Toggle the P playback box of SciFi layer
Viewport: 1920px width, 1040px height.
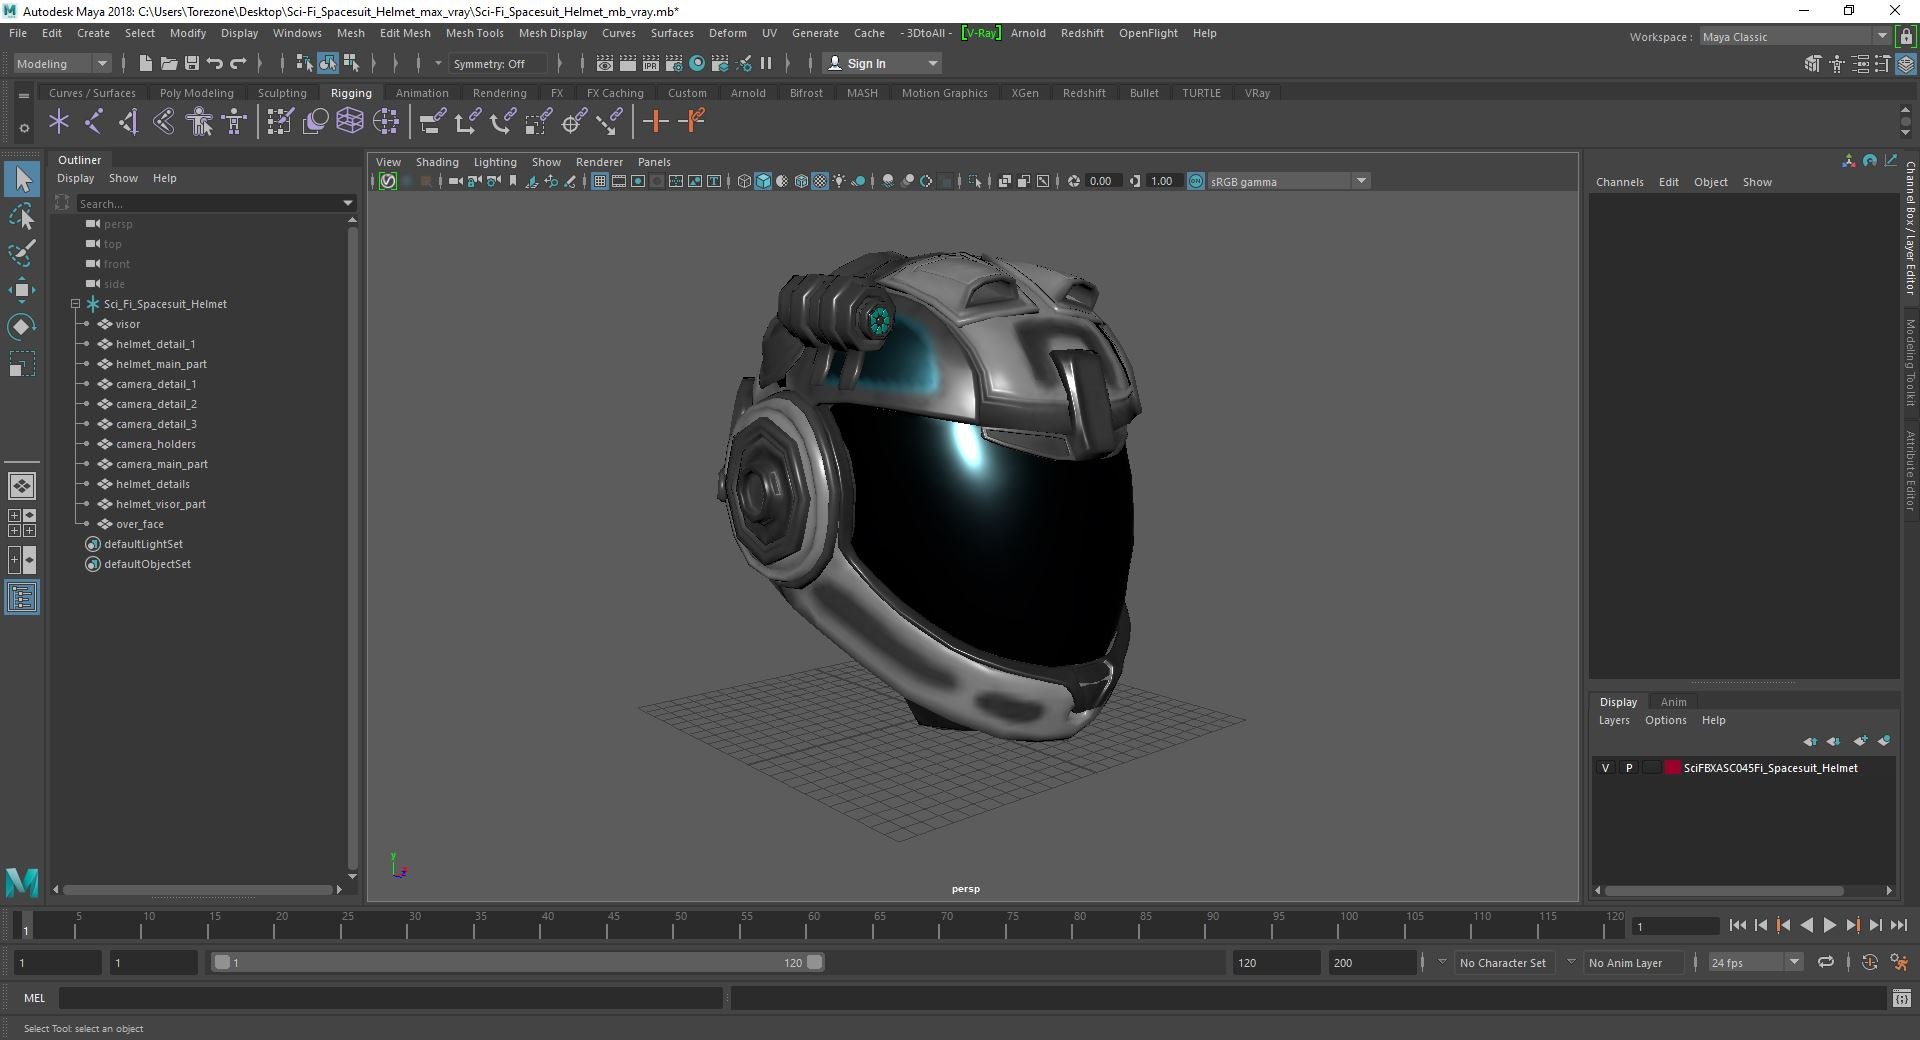tap(1629, 768)
